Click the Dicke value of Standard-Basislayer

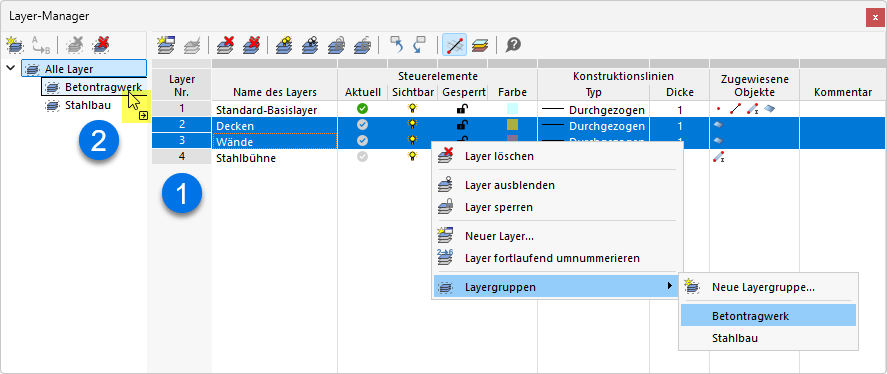(679, 109)
